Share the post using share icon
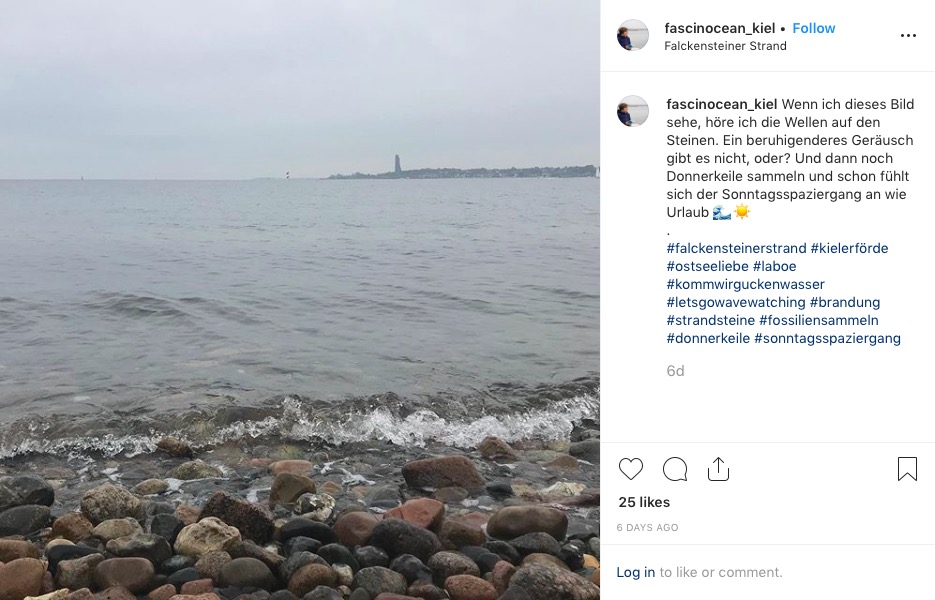This screenshot has height=600, width=935. (x=718, y=469)
